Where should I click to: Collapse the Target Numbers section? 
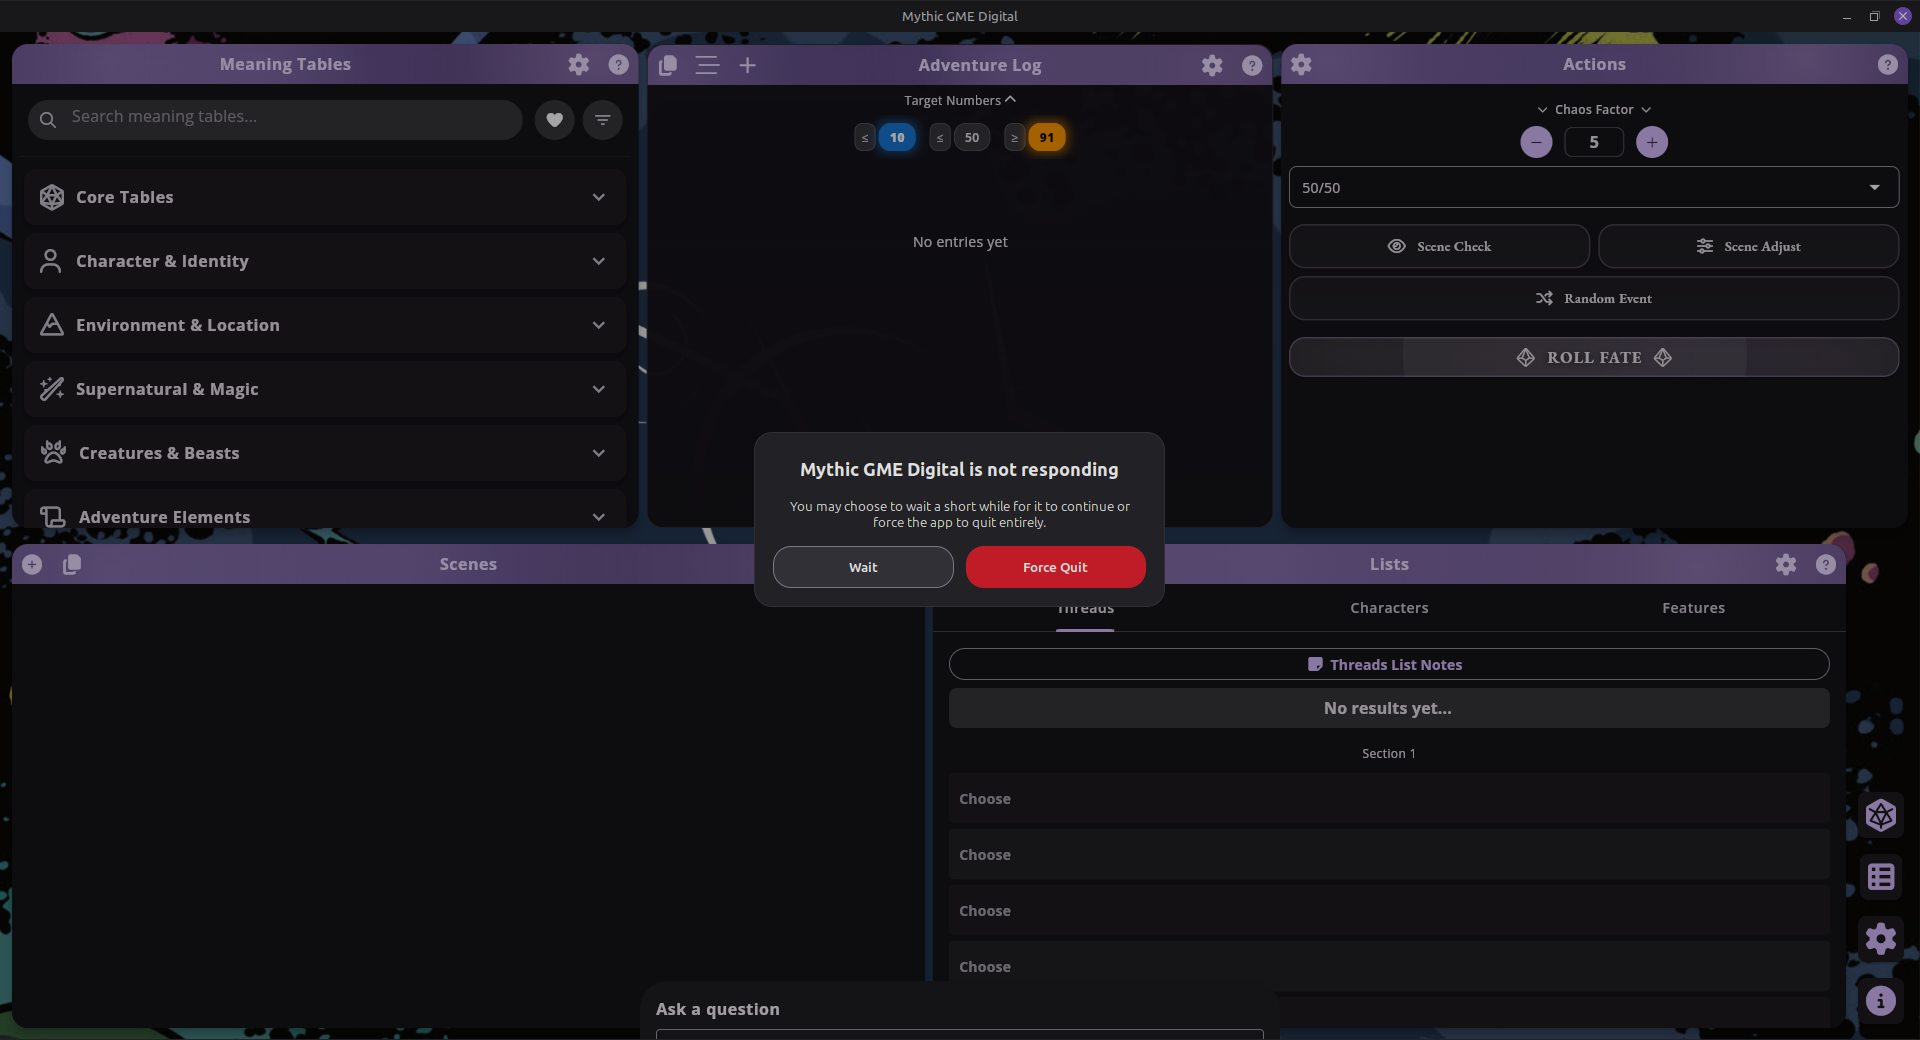[960, 101]
